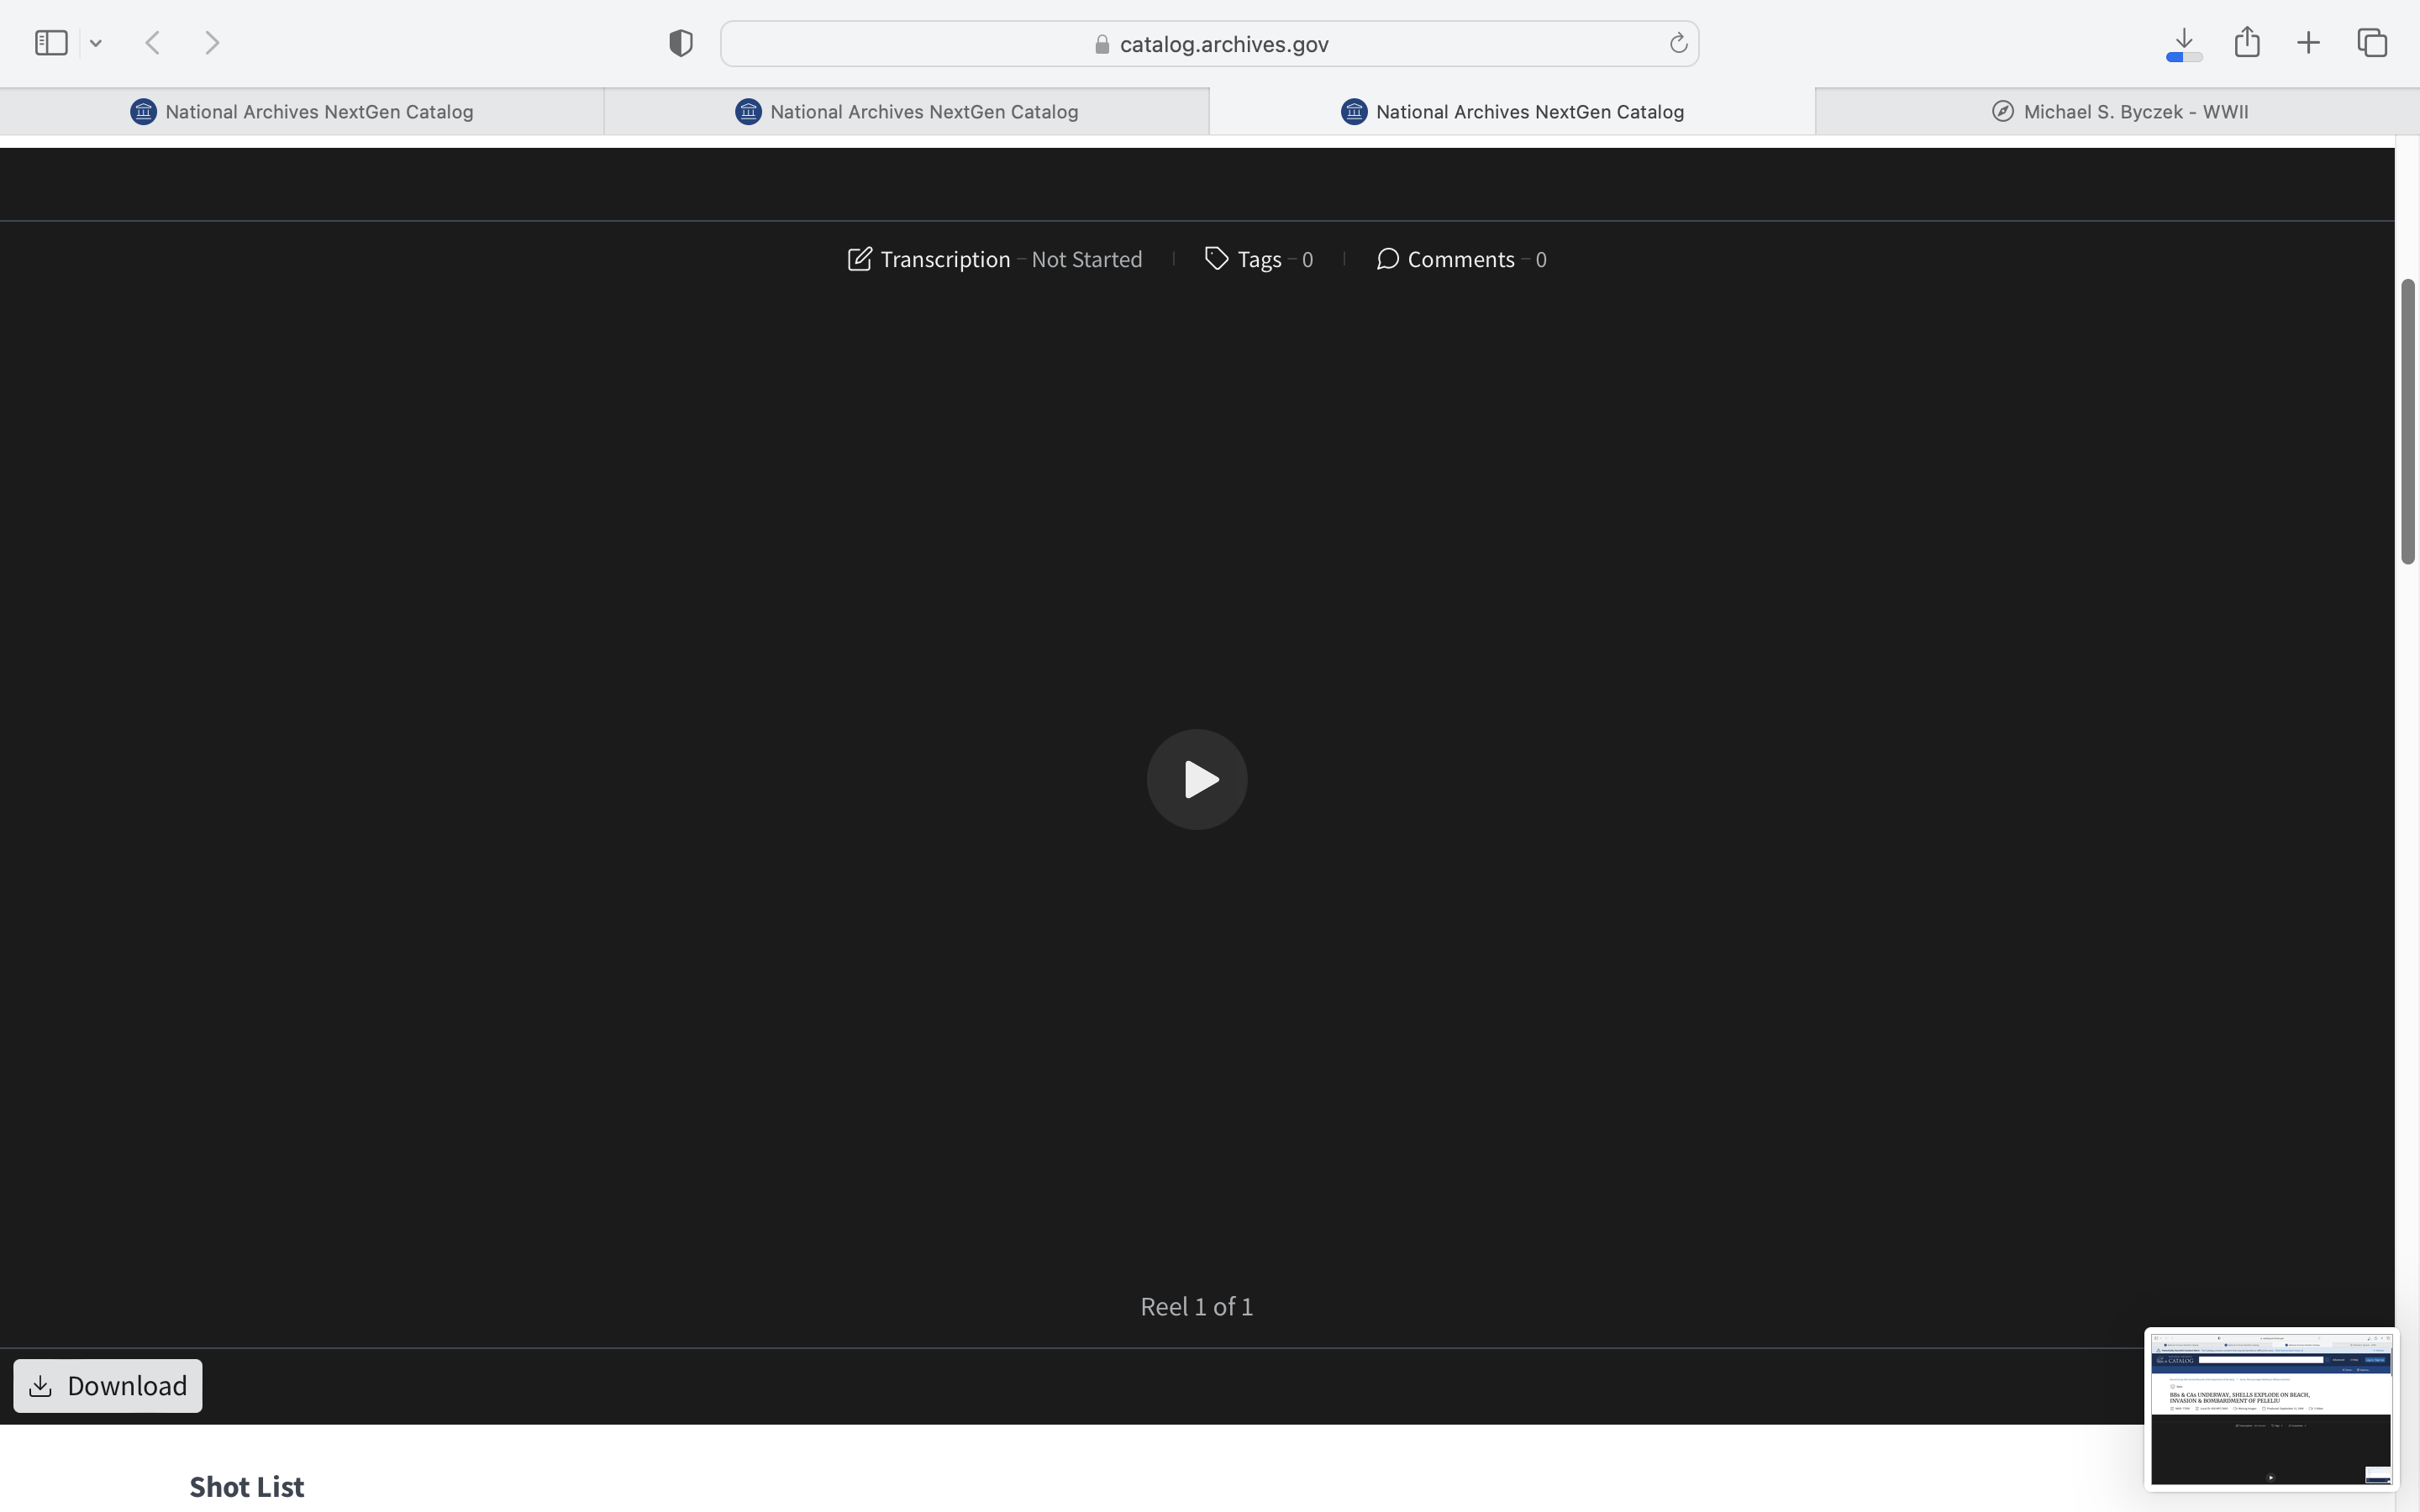Go forward to the next page
Screen dimensions: 2420x1512
coord(212,43)
